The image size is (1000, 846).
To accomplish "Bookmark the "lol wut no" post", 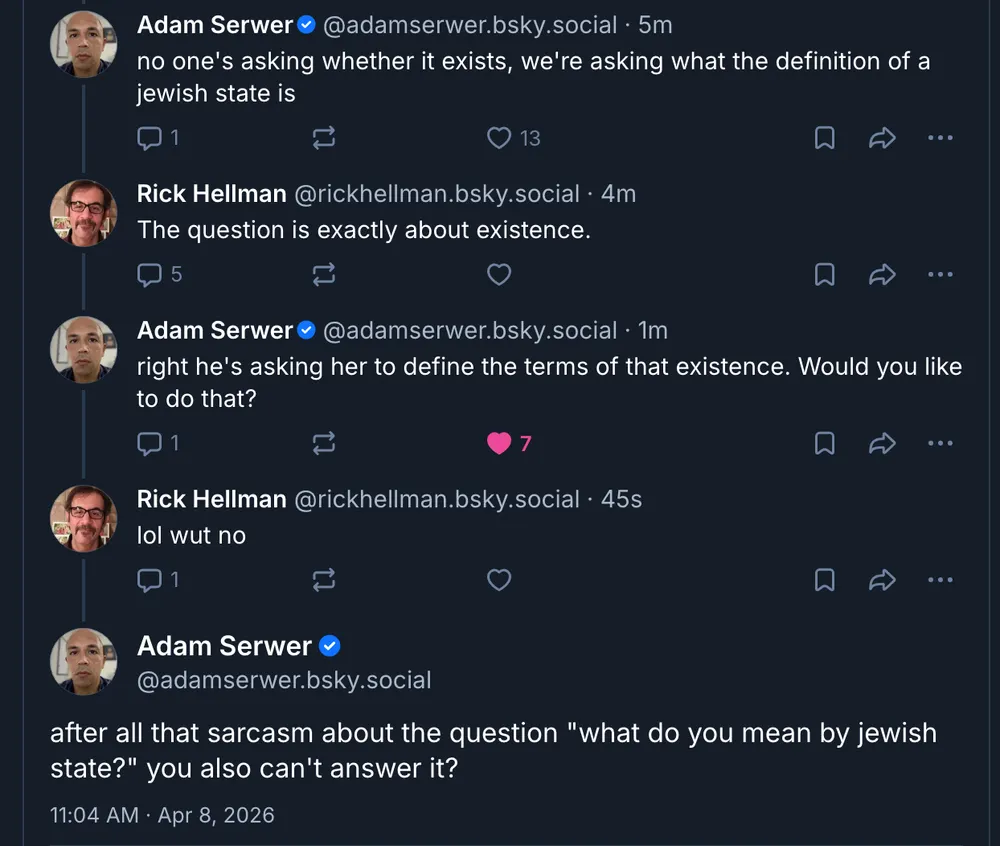I will 825,579.
